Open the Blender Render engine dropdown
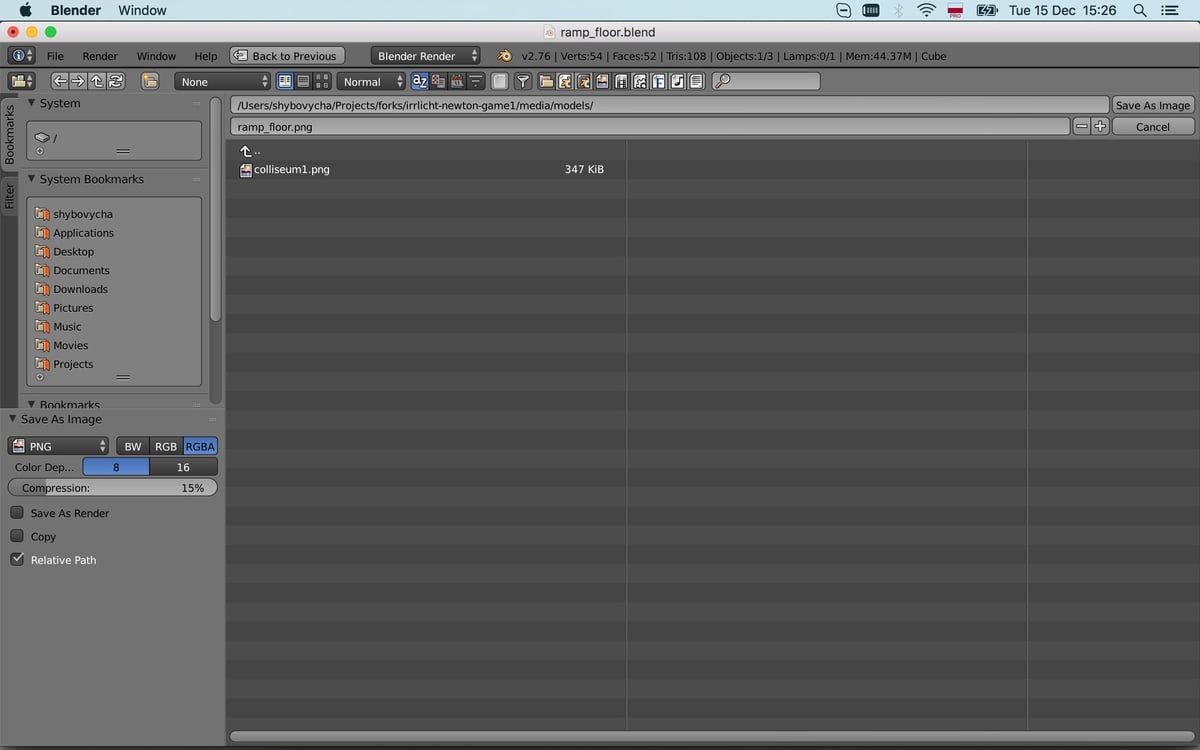 click(425, 56)
